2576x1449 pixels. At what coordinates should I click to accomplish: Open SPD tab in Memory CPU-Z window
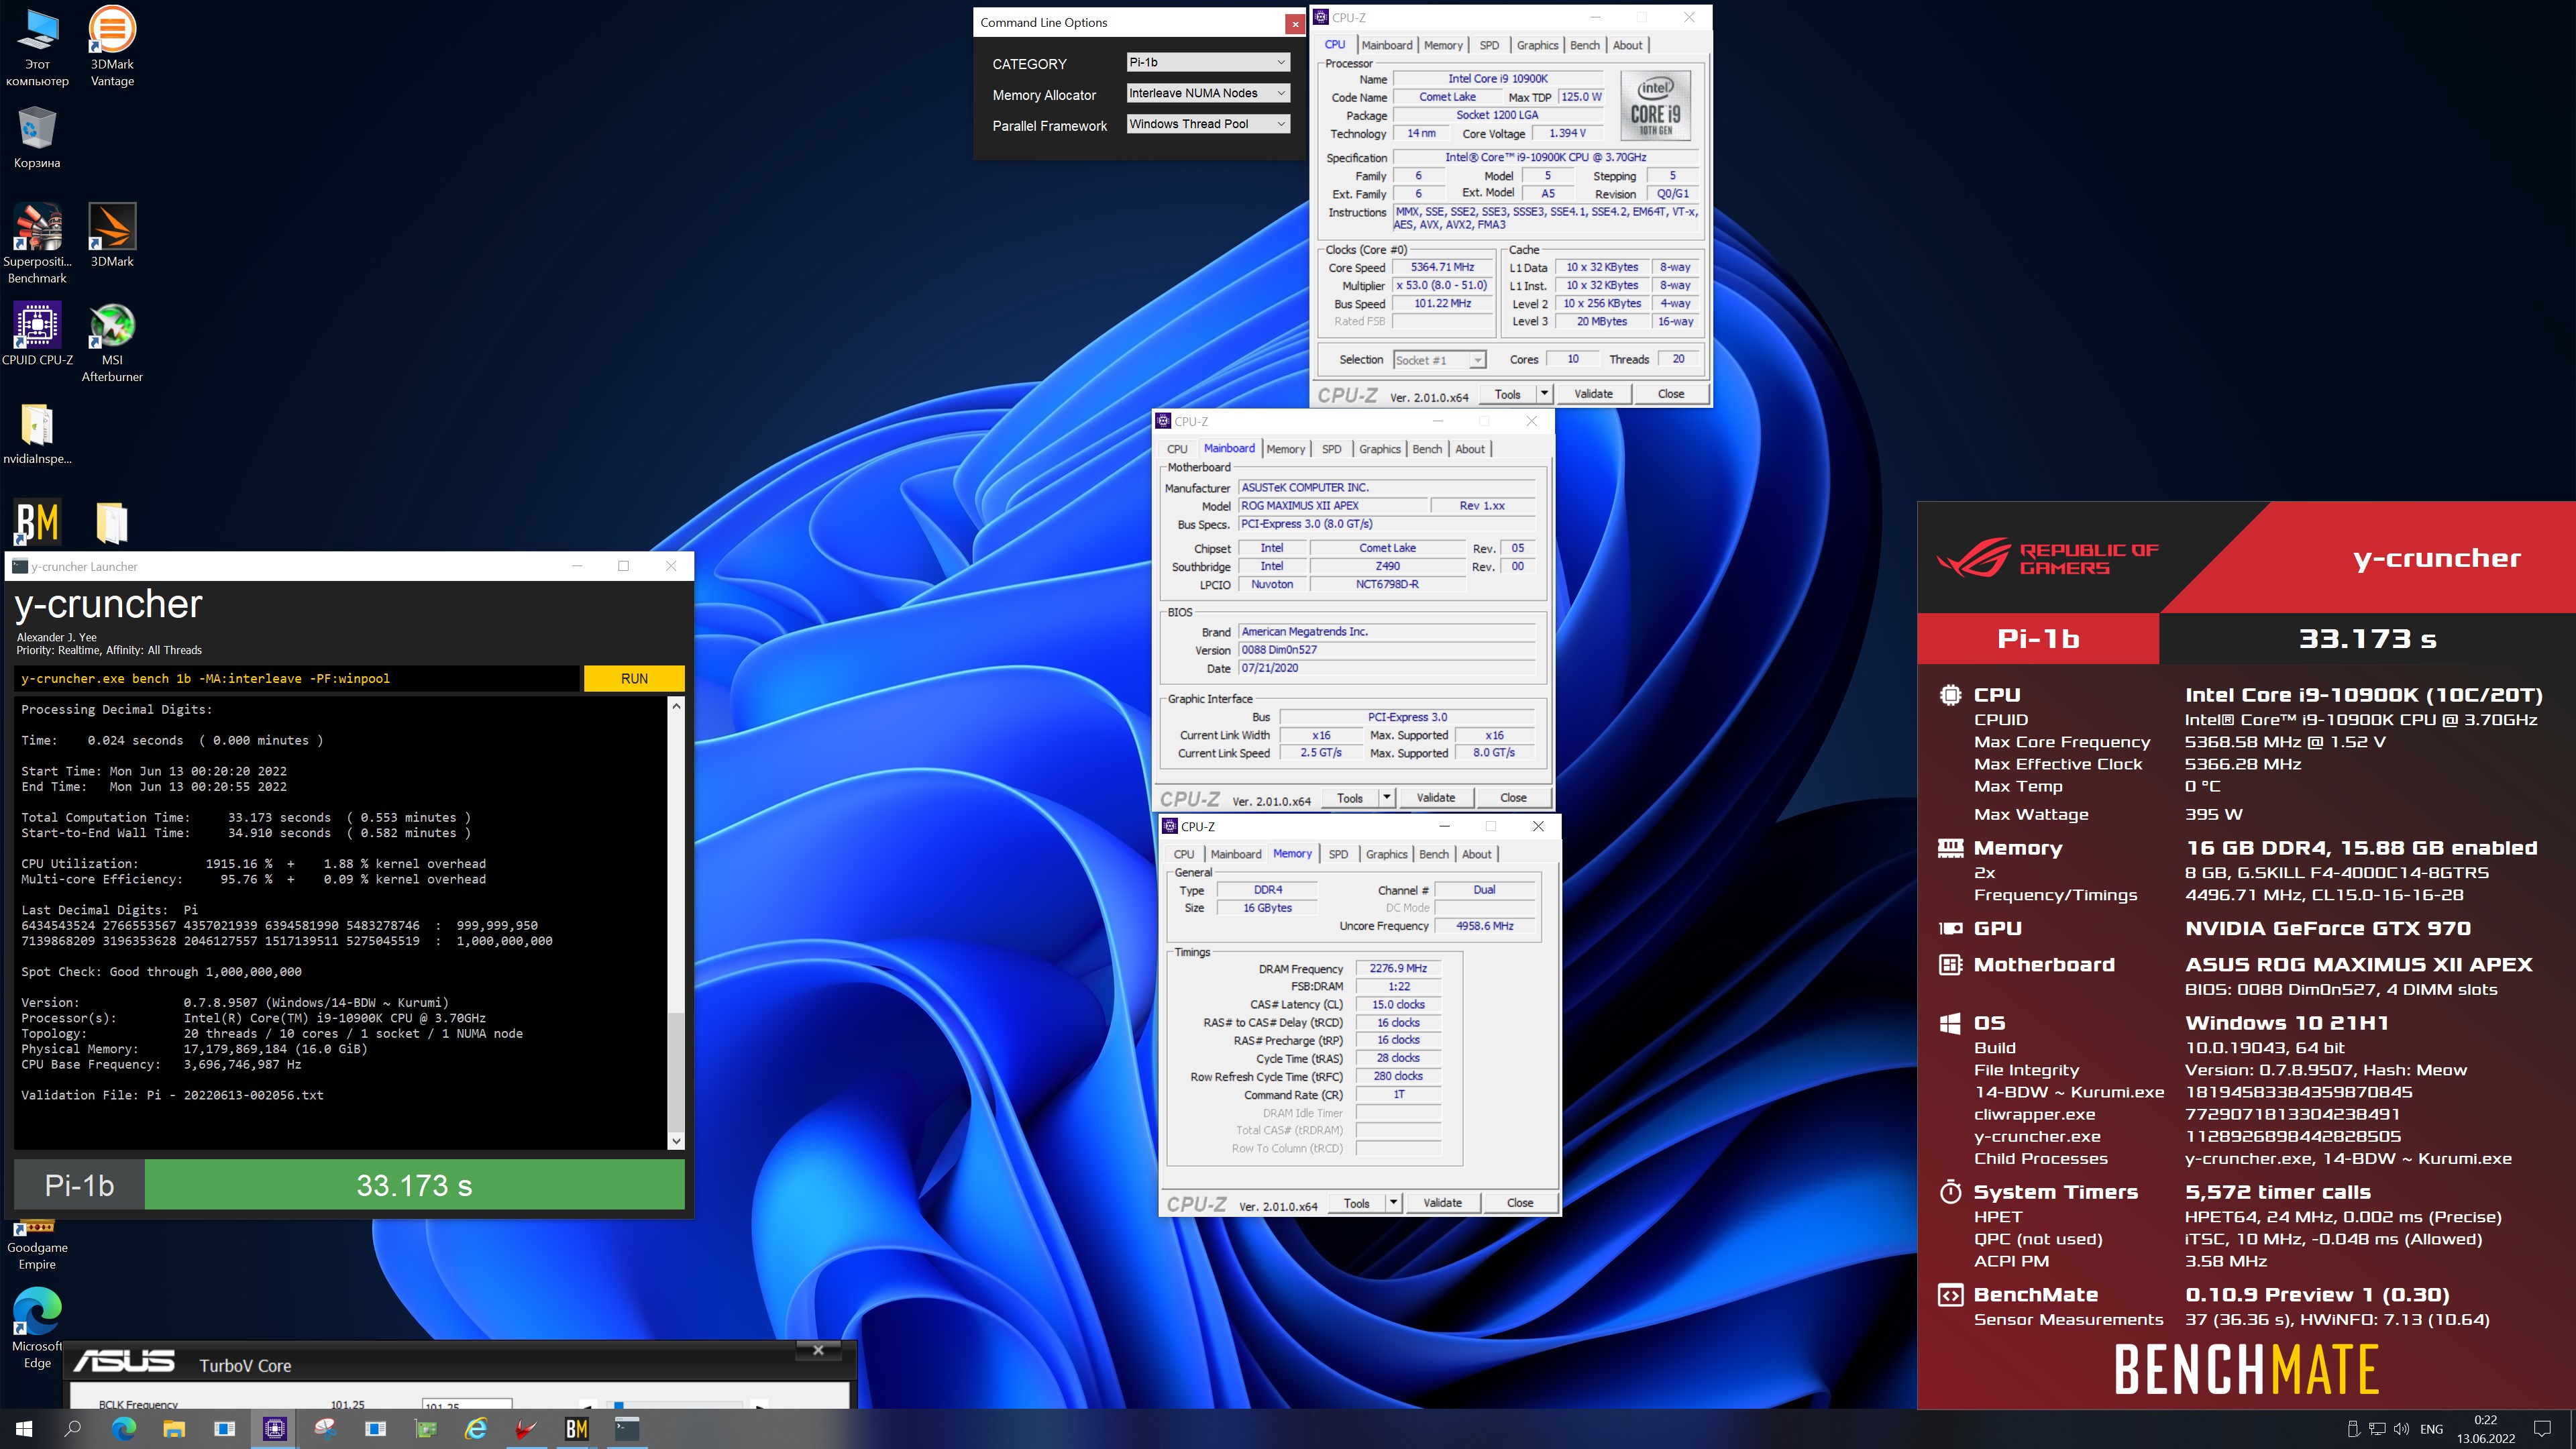pyautogui.click(x=1338, y=854)
